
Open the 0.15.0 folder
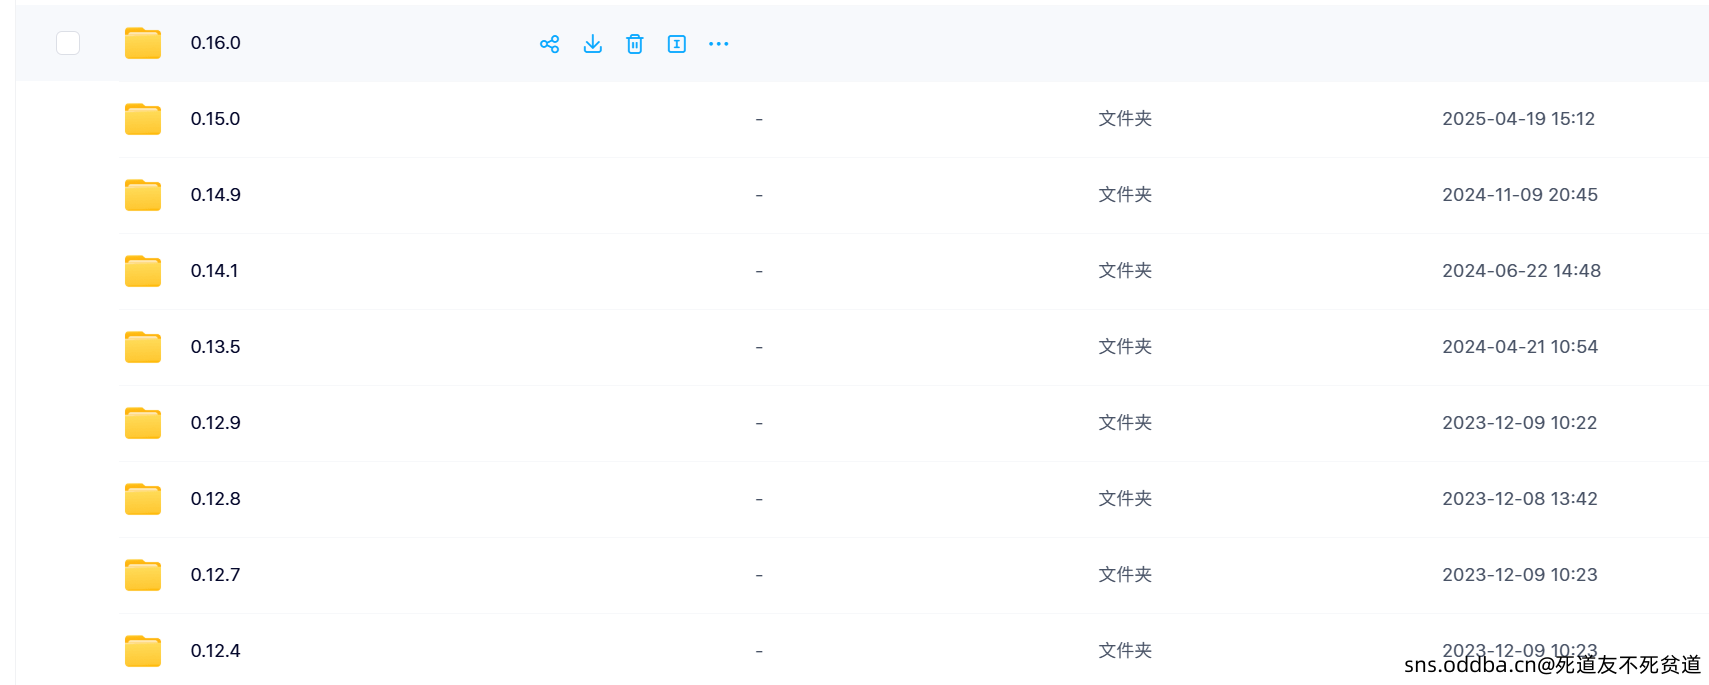(x=216, y=119)
